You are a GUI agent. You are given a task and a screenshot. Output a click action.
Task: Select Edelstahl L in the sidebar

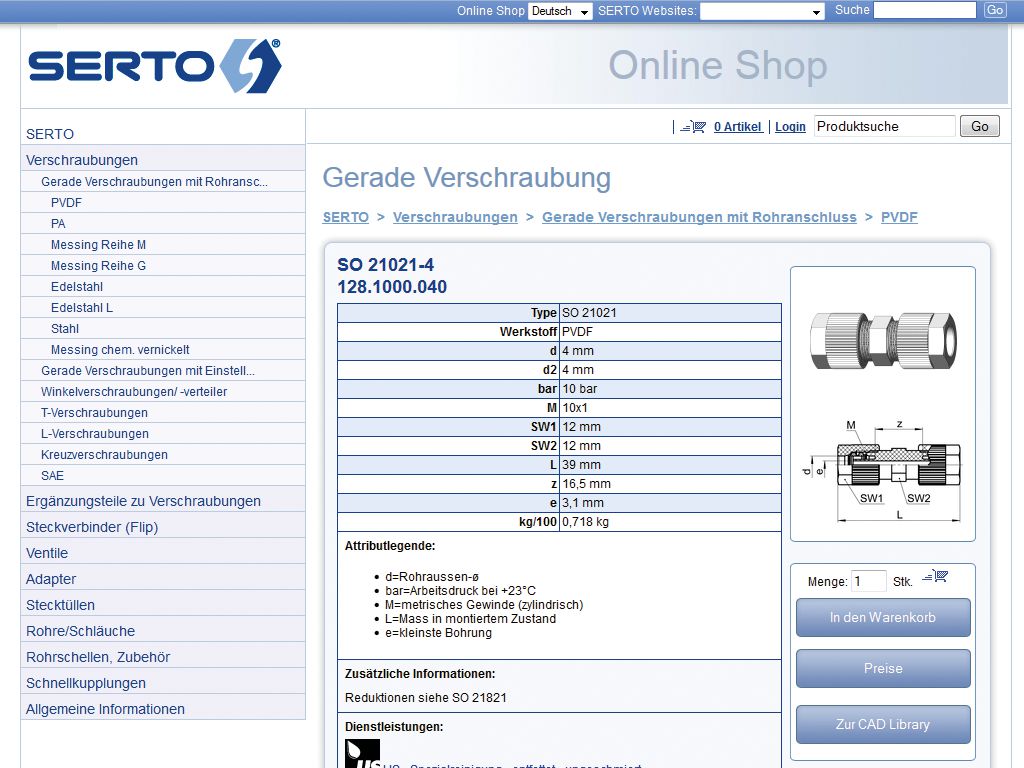tap(82, 308)
